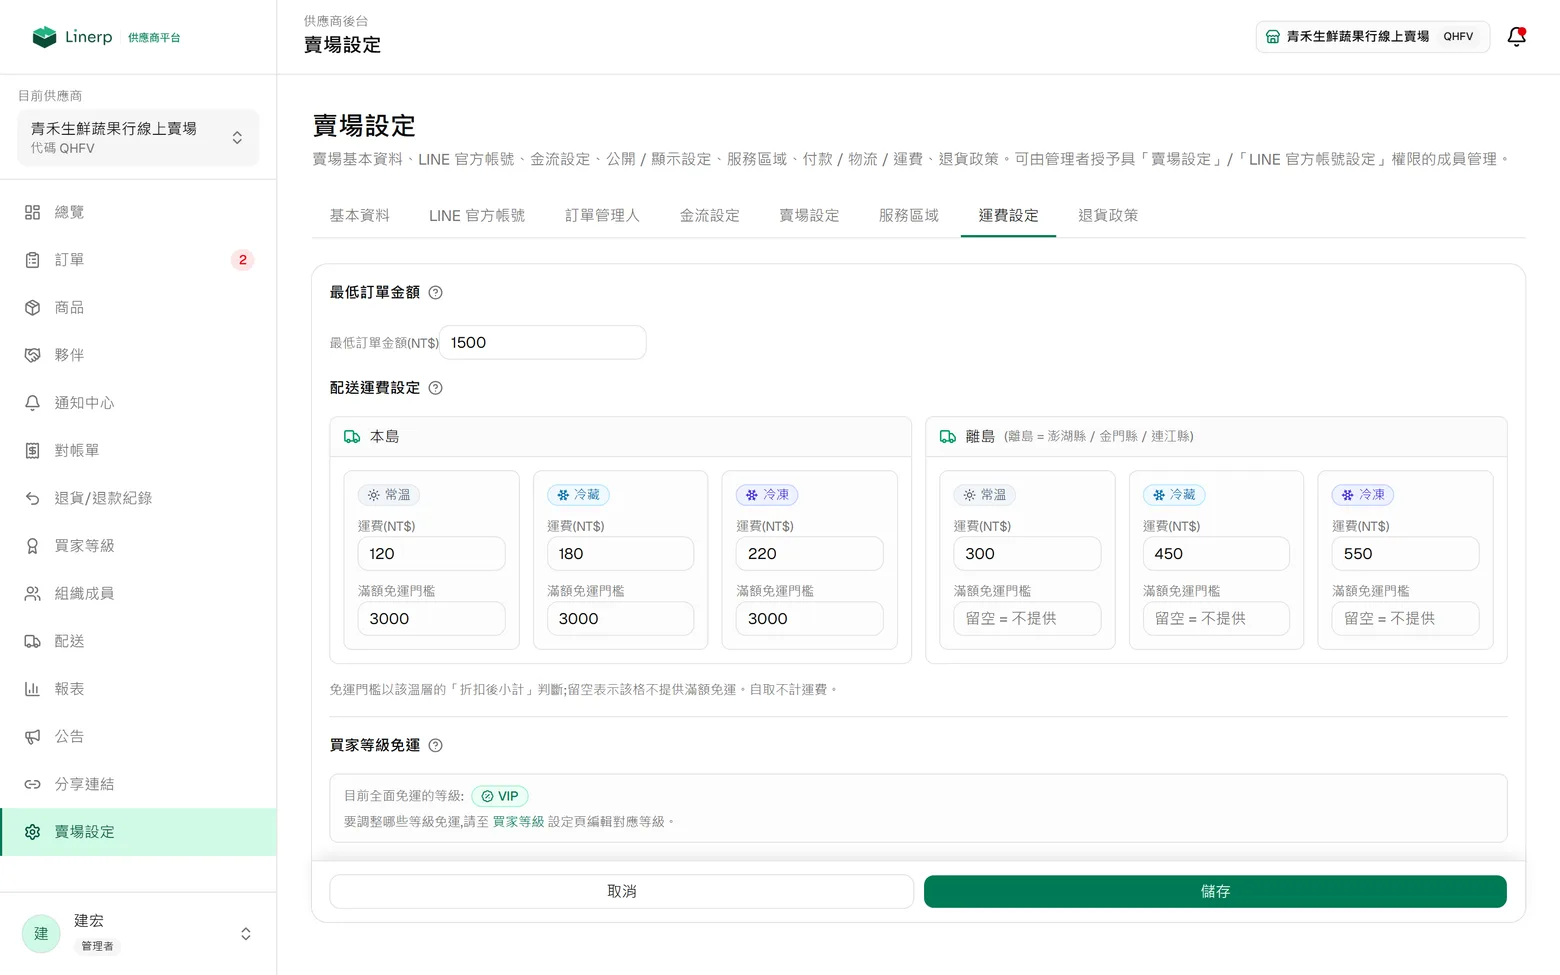The height and width of the screenshot is (975, 1560).
Task: Click the 對帳單 receipt icon
Action: click(x=32, y=451)
